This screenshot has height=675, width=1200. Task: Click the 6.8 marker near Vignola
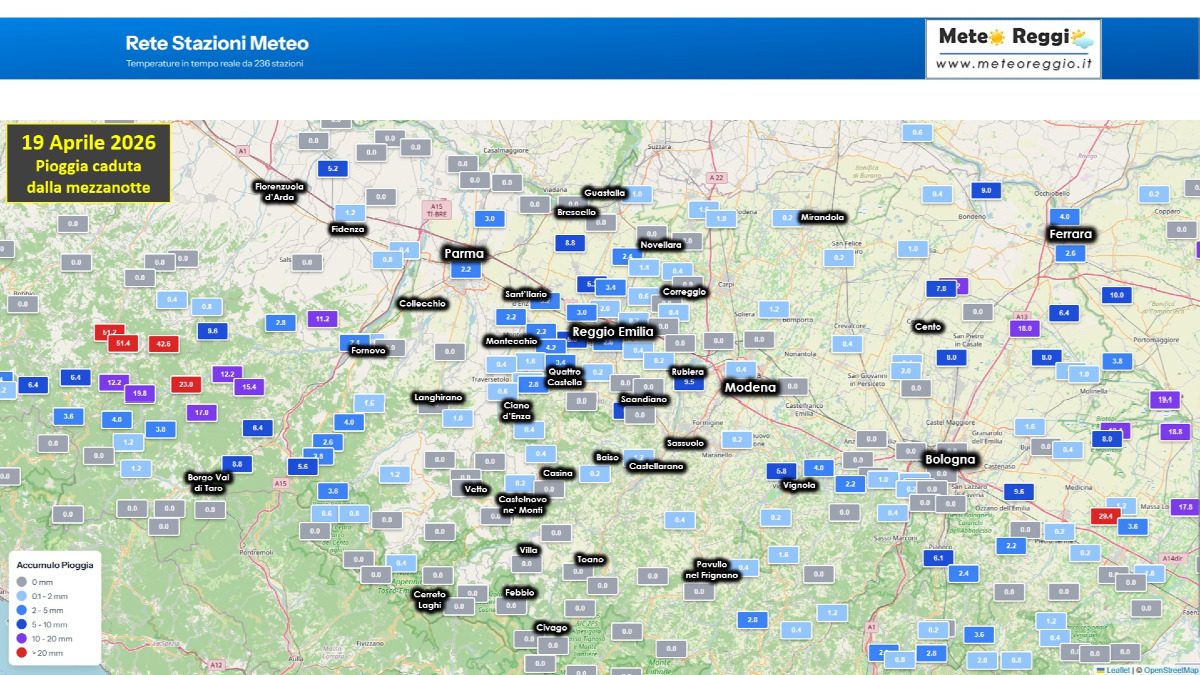tap(782, 470)
